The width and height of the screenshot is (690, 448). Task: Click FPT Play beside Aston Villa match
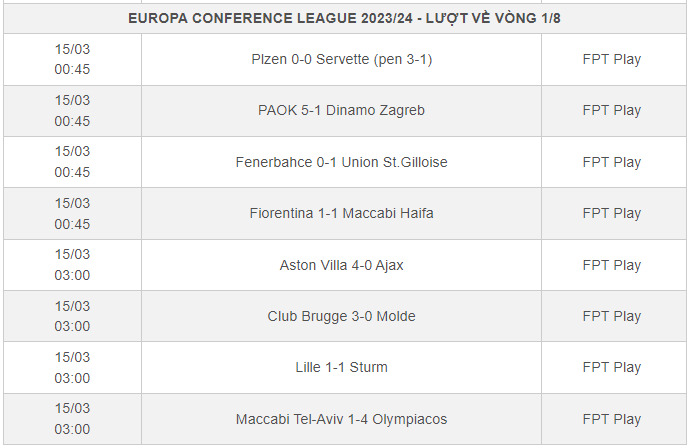click(x=612, y=265)
